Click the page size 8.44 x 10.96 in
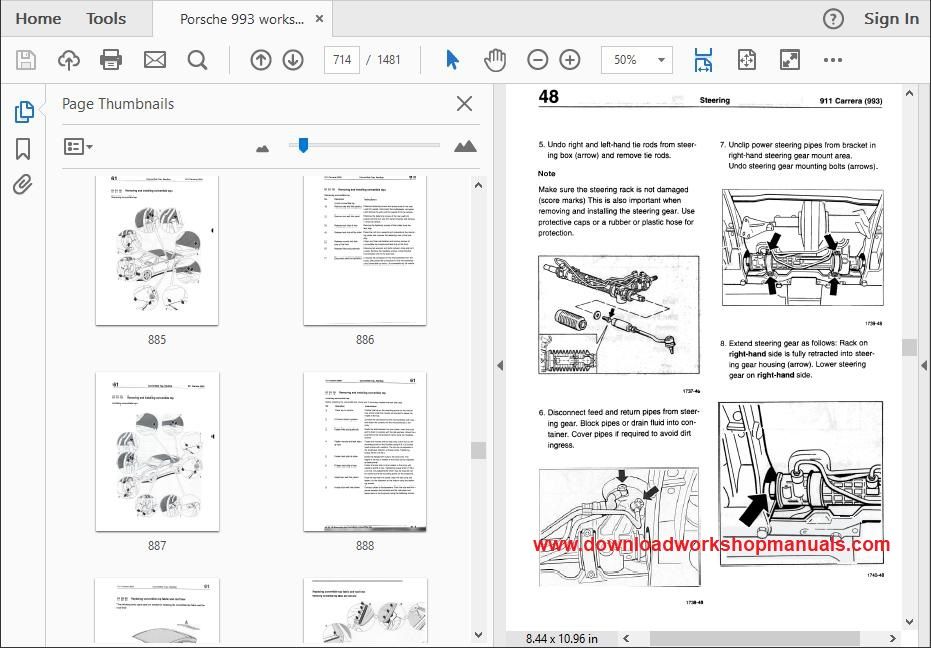This screenshot has width=931, height=648. 562,639
